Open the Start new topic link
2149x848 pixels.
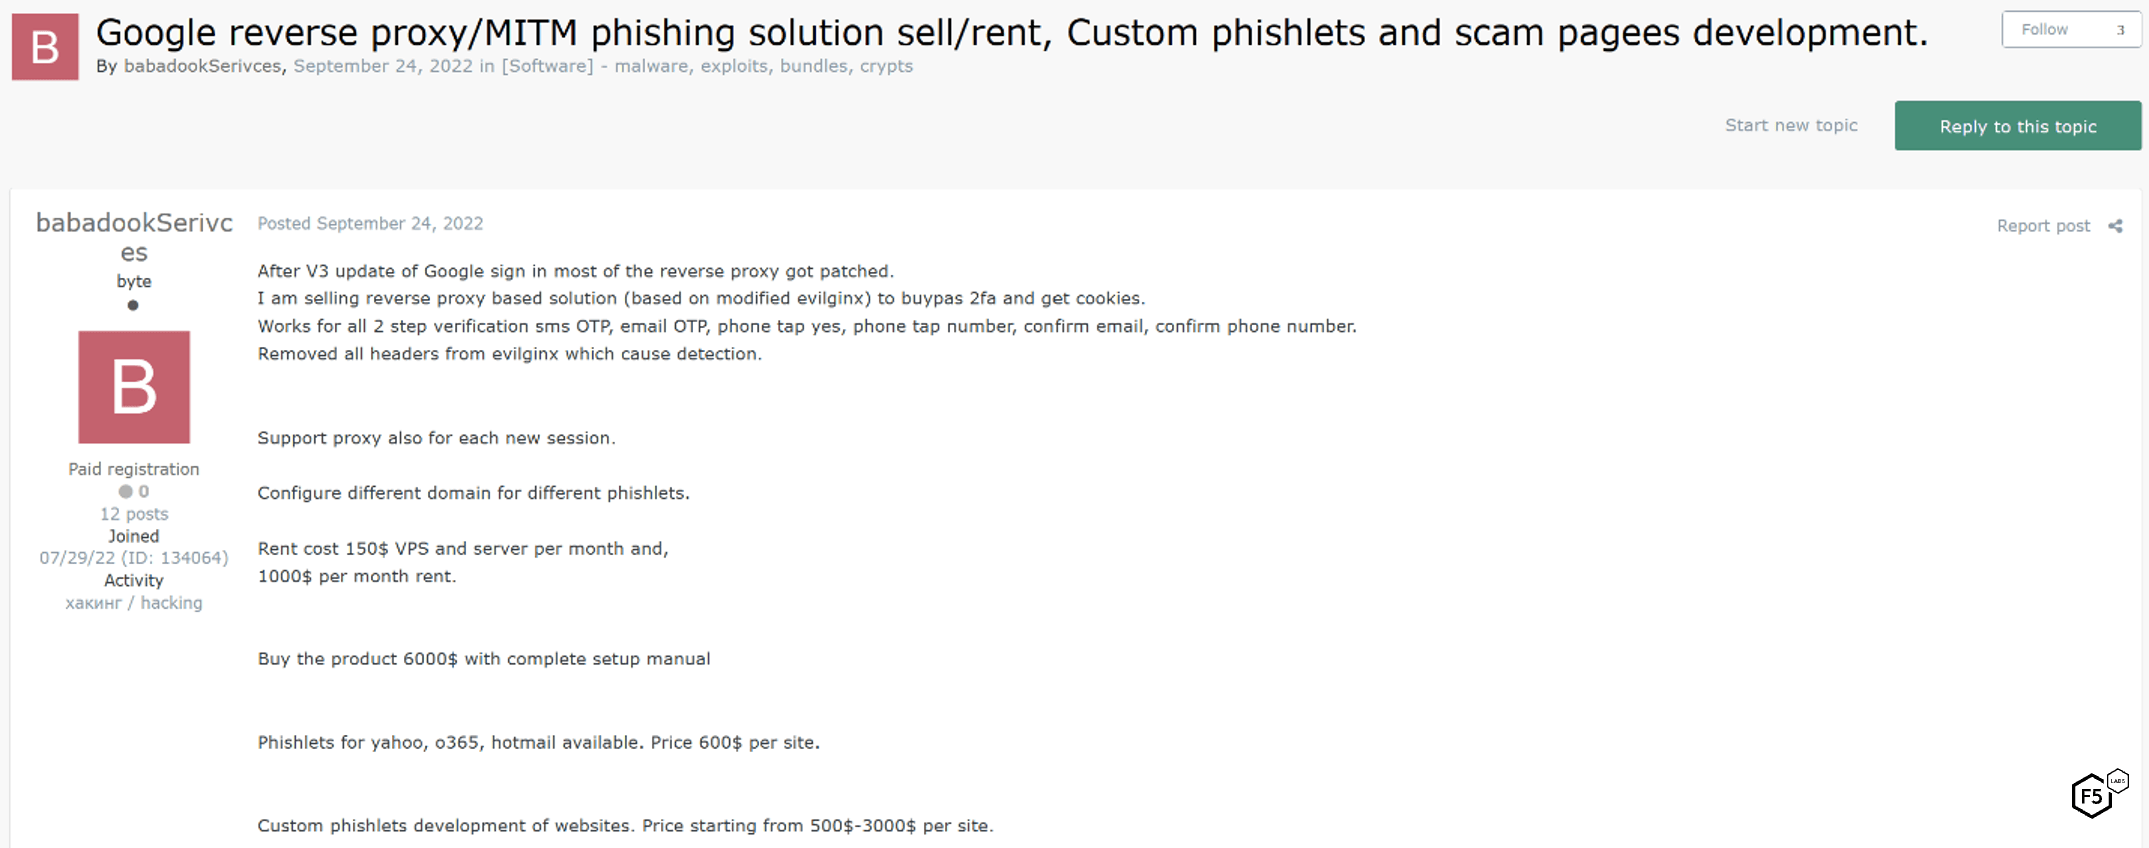click(1790, 126)
